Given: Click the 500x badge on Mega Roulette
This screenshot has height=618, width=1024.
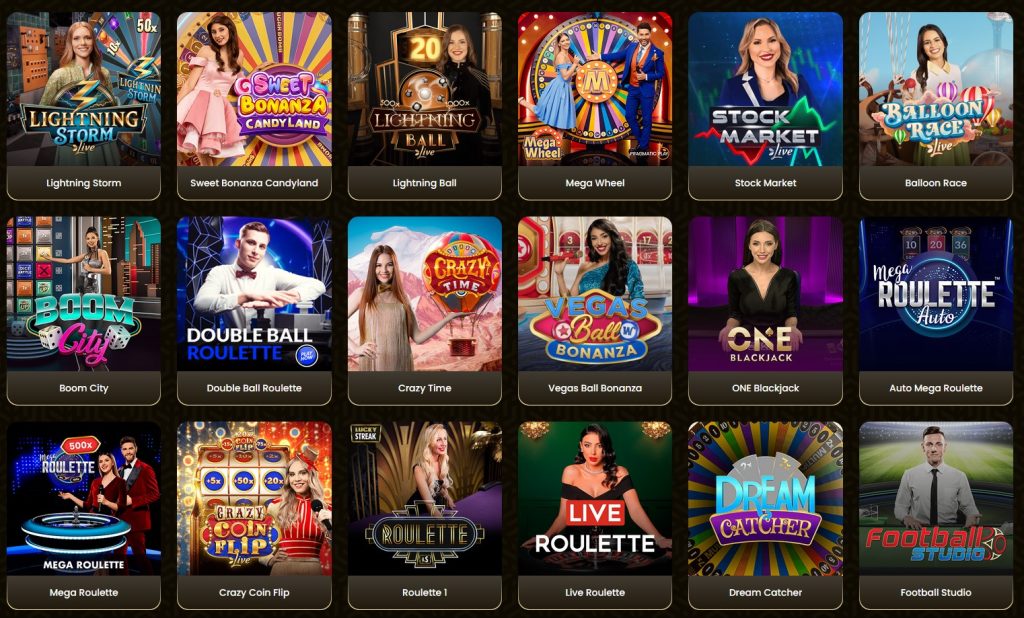Looking at the screenshot, I should 80,446.
